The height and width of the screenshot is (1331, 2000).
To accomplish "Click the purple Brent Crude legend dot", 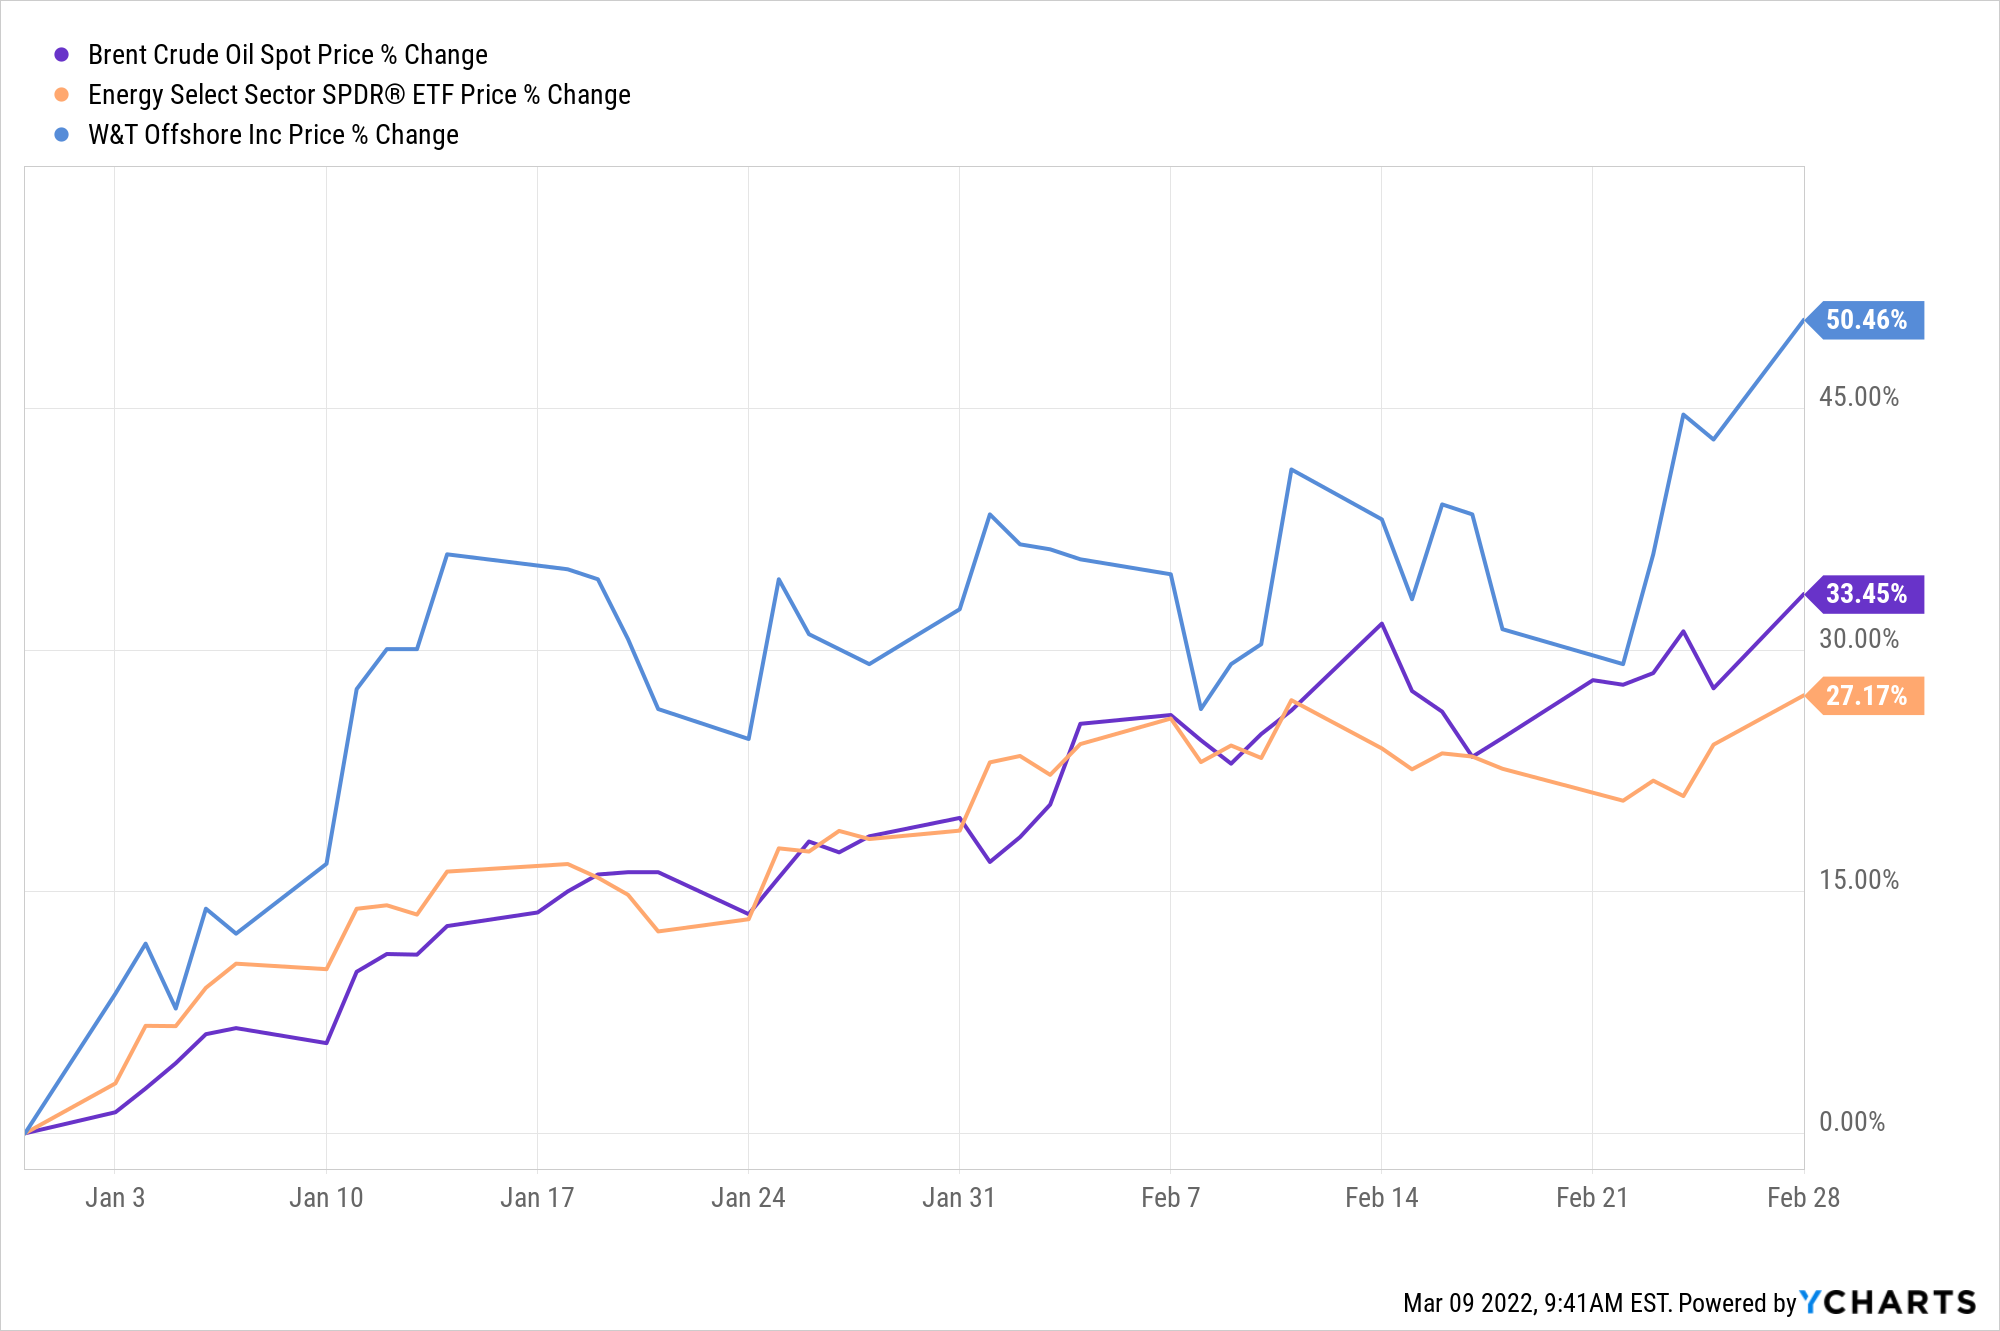I will pos(62,55).
